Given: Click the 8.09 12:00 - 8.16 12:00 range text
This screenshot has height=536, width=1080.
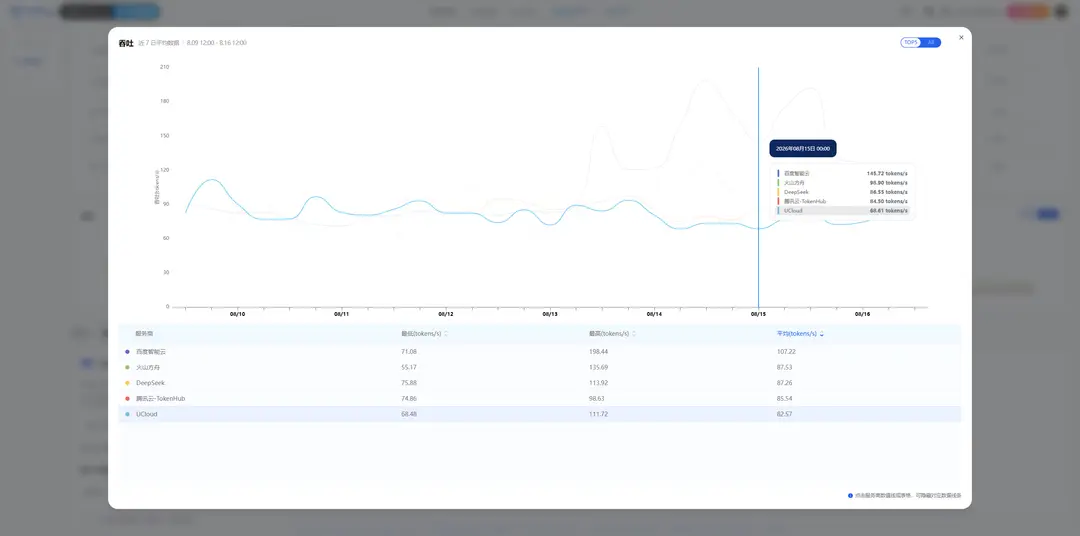Looking at the screenshot, I should click(216, 43).
